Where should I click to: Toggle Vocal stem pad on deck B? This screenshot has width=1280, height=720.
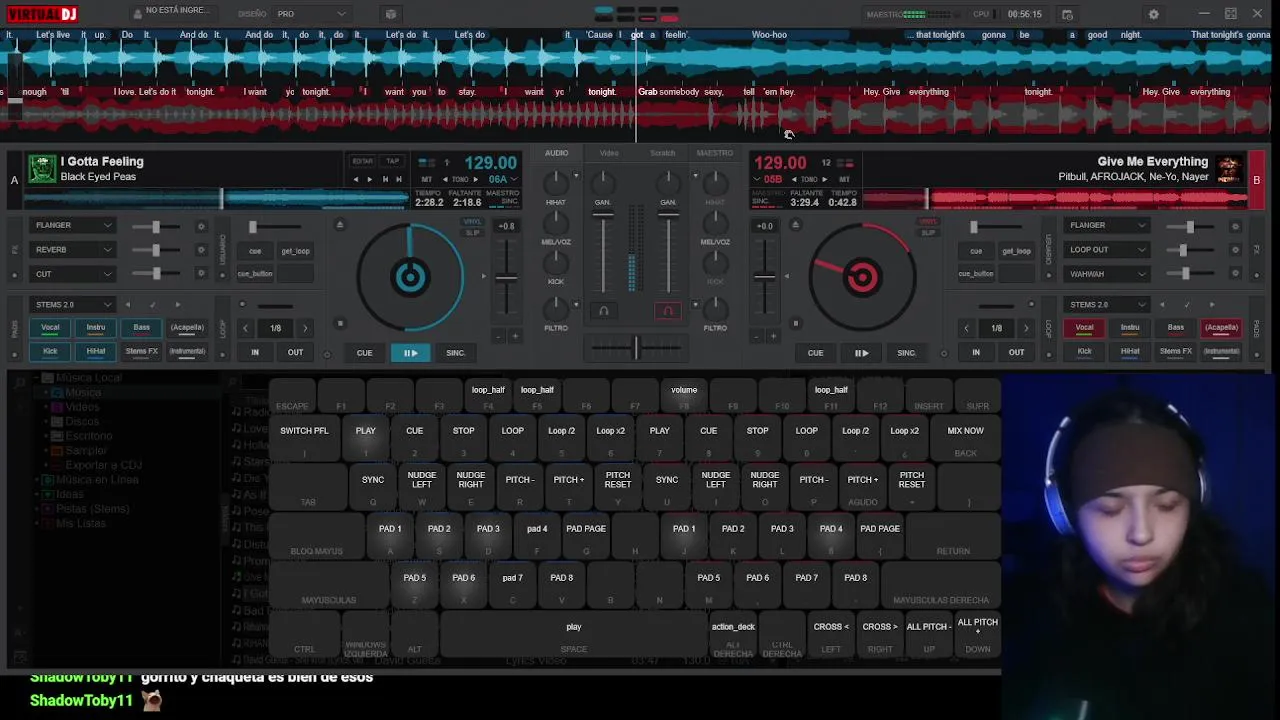(x=1084, y=327)
